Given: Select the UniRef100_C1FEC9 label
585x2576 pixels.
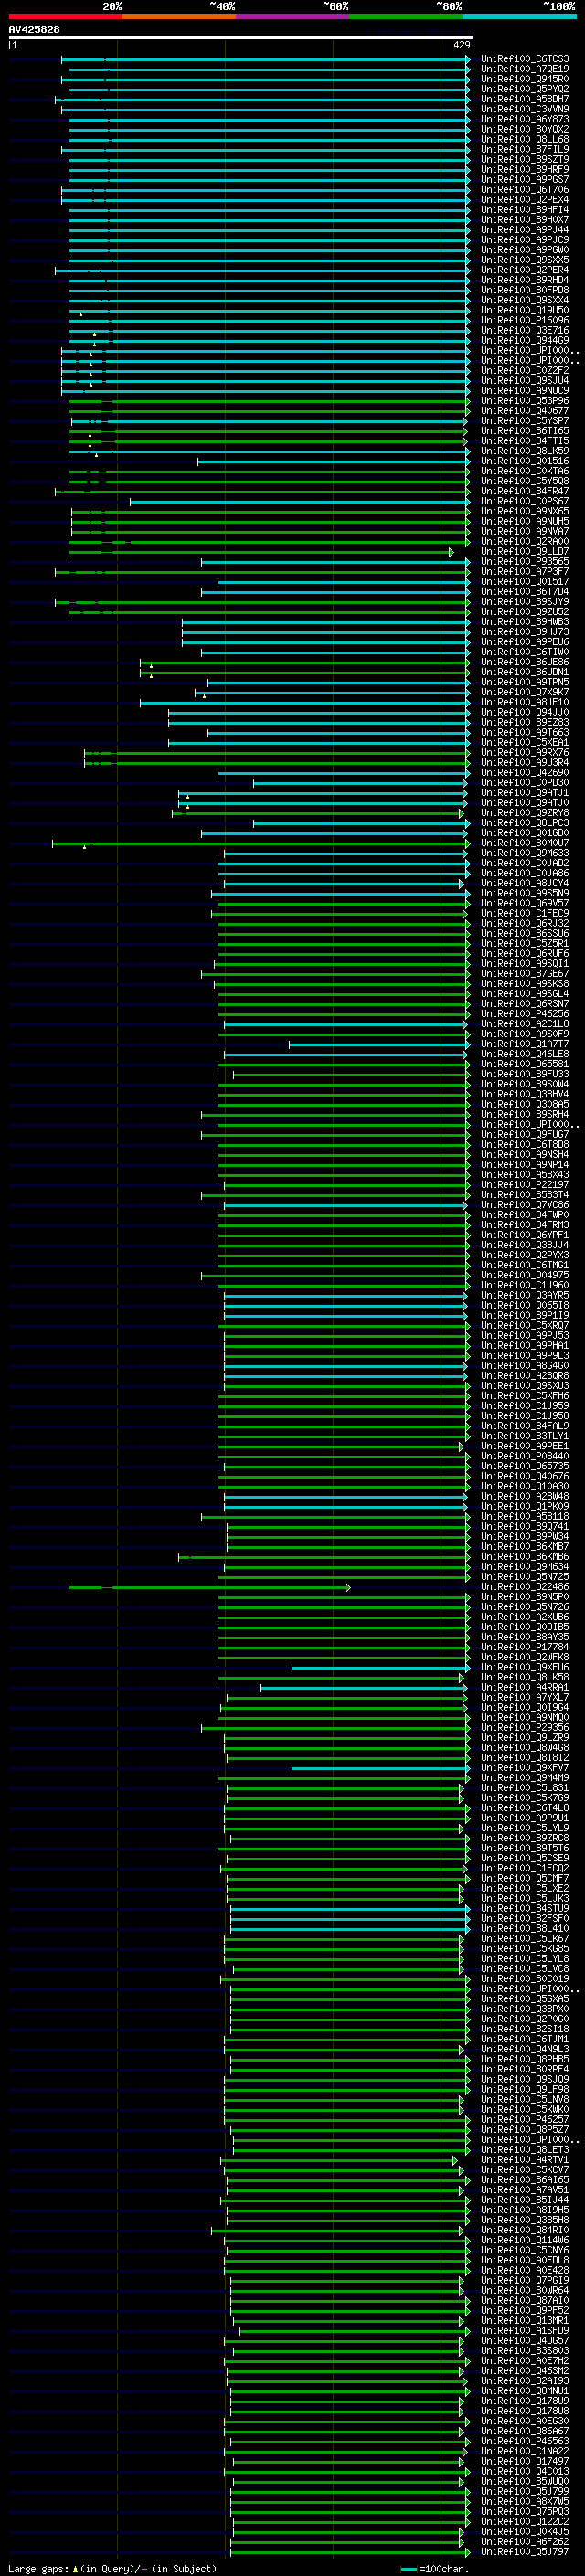Looking at the screenshot, I should (x=524, y=914).
